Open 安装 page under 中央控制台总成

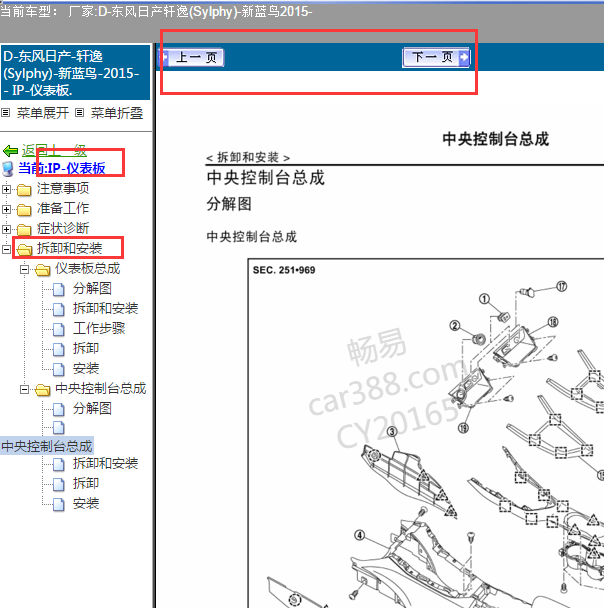(x=86, y=503)
